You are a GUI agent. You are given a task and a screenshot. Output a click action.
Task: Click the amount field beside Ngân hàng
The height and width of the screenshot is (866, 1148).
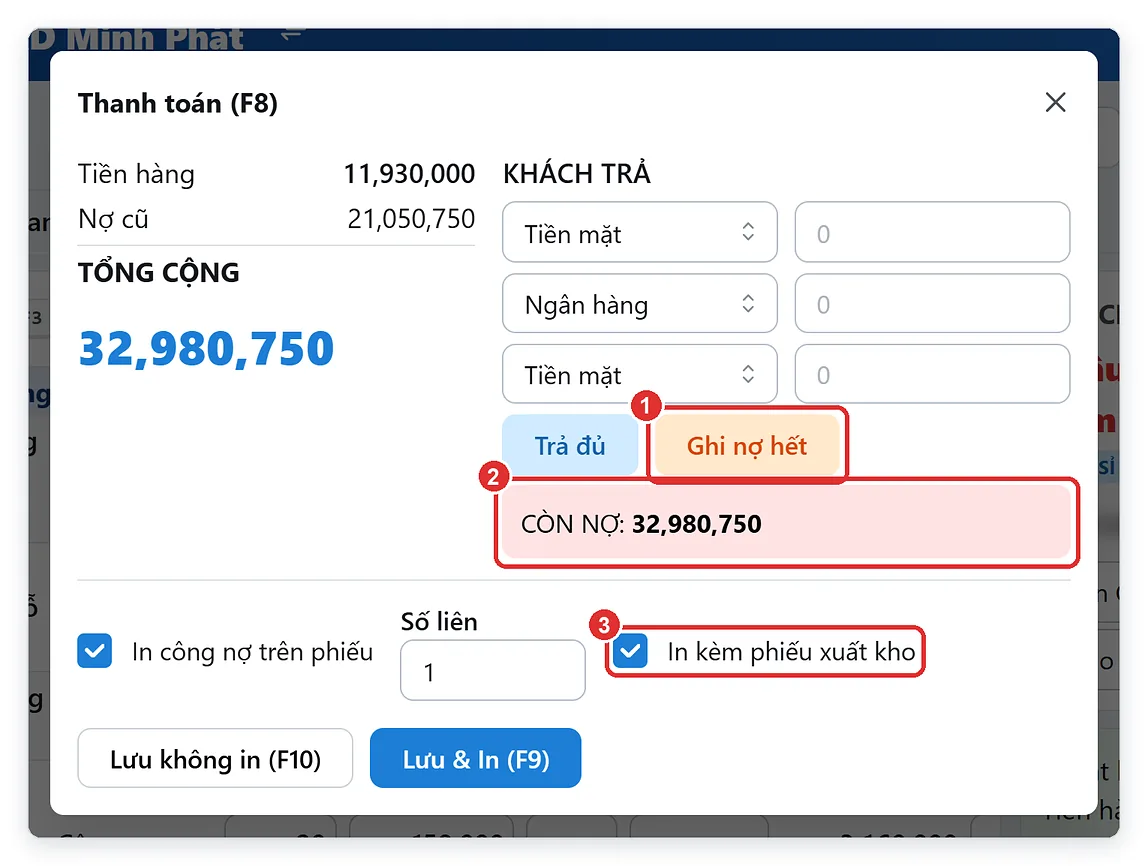click(x=932, y=303)
